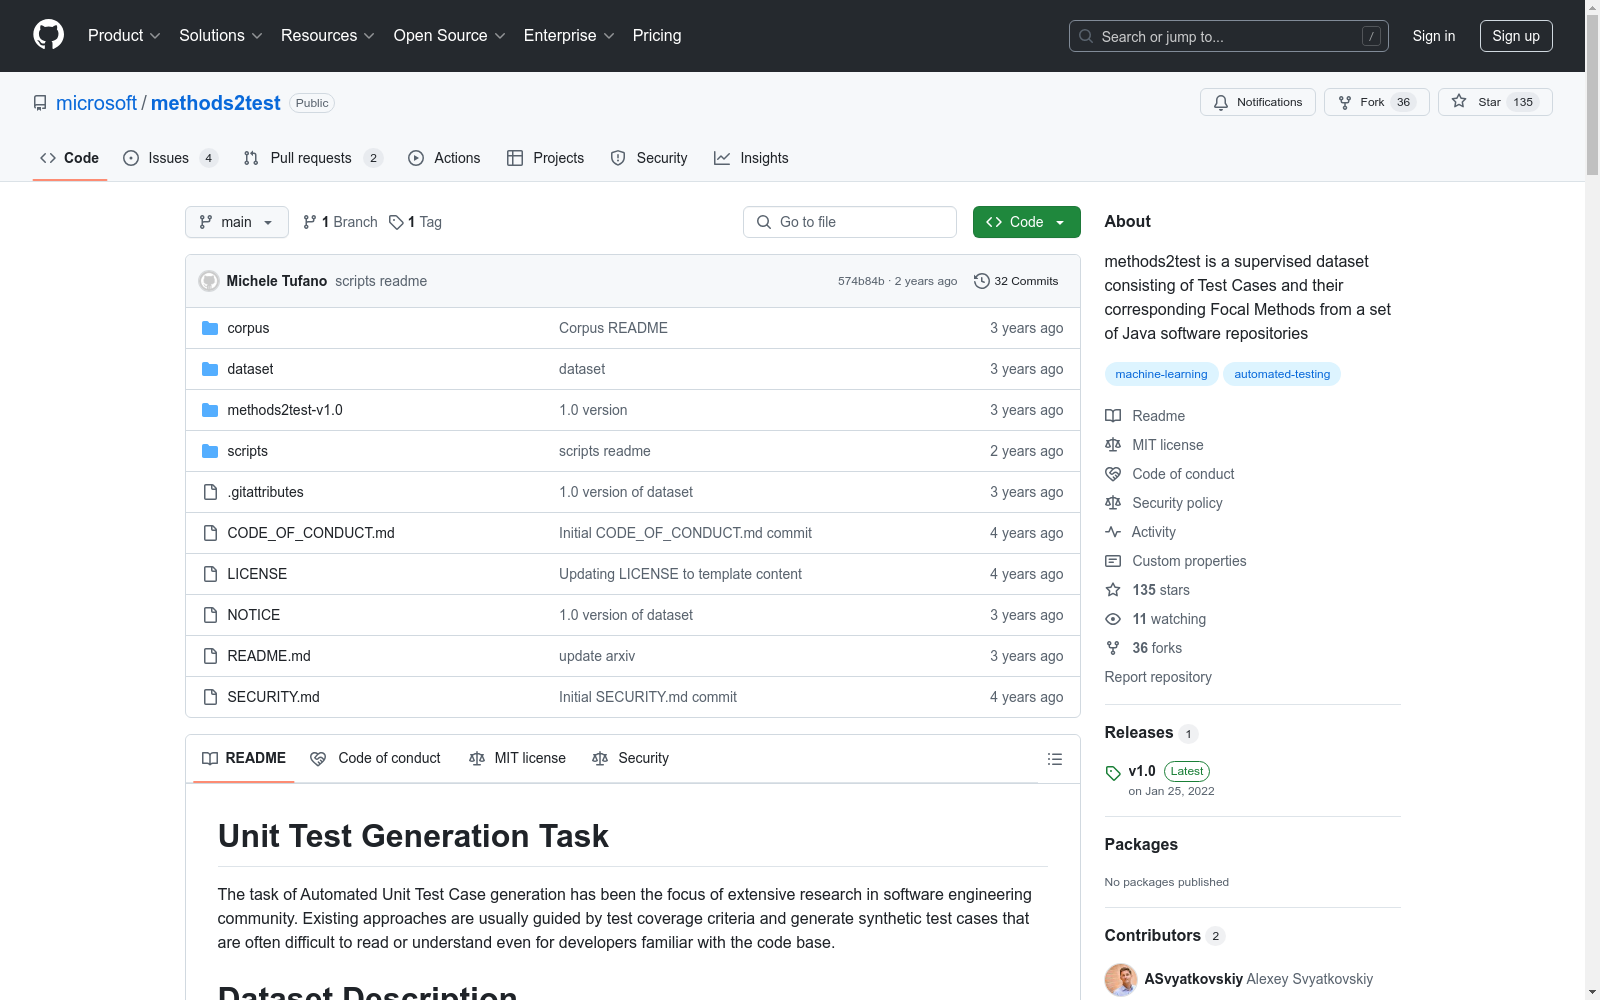Expand the Solutions dropdown
The width and height of the screenshot is (1600, 1000).
221,35
